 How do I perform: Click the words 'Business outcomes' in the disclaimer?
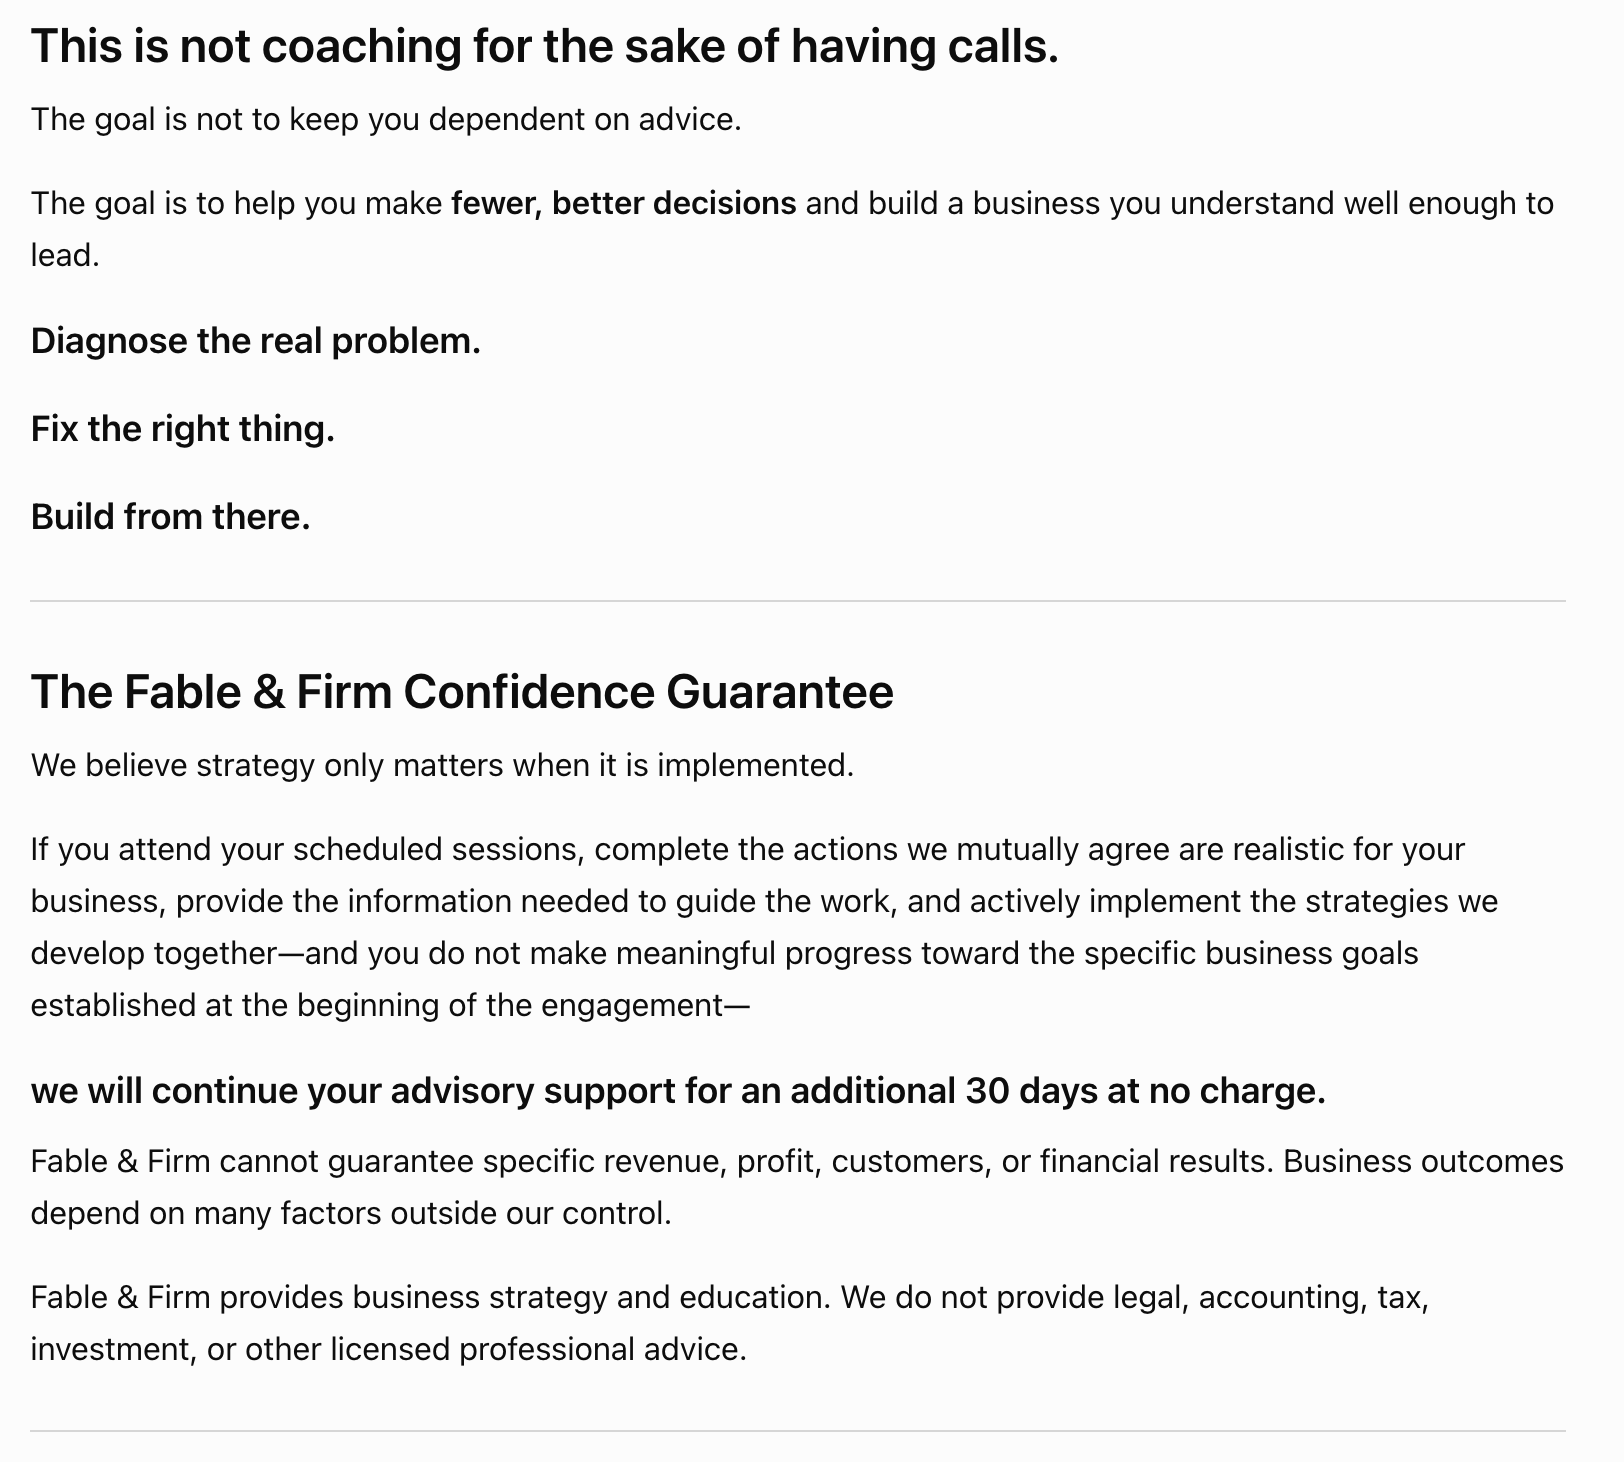click(1423, 1162)
